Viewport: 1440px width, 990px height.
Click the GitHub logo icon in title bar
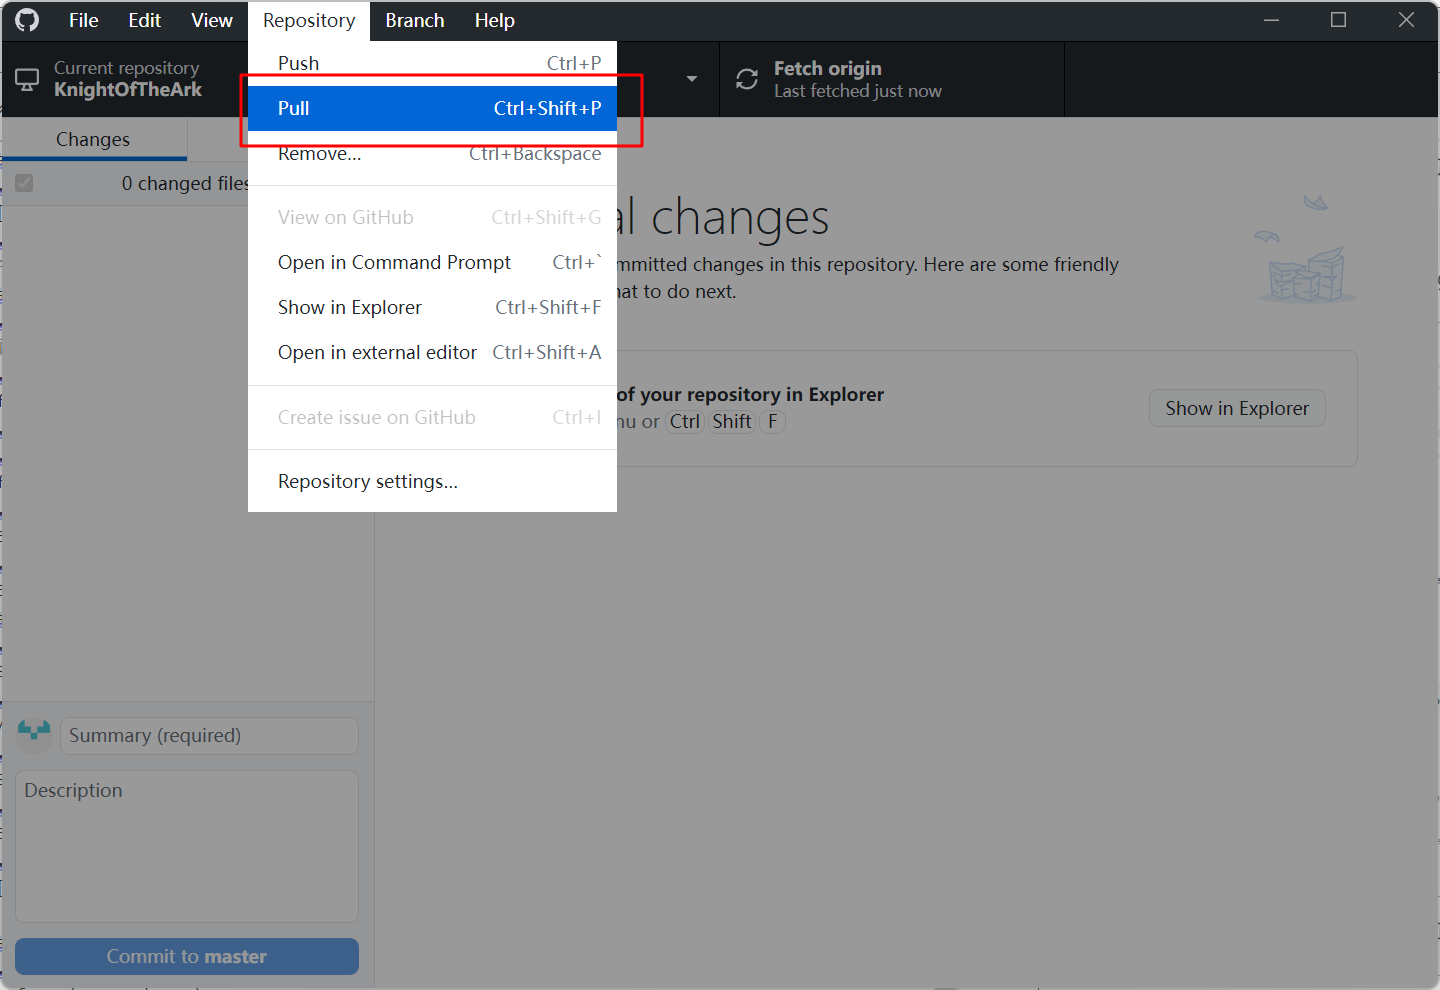point(27,20)
